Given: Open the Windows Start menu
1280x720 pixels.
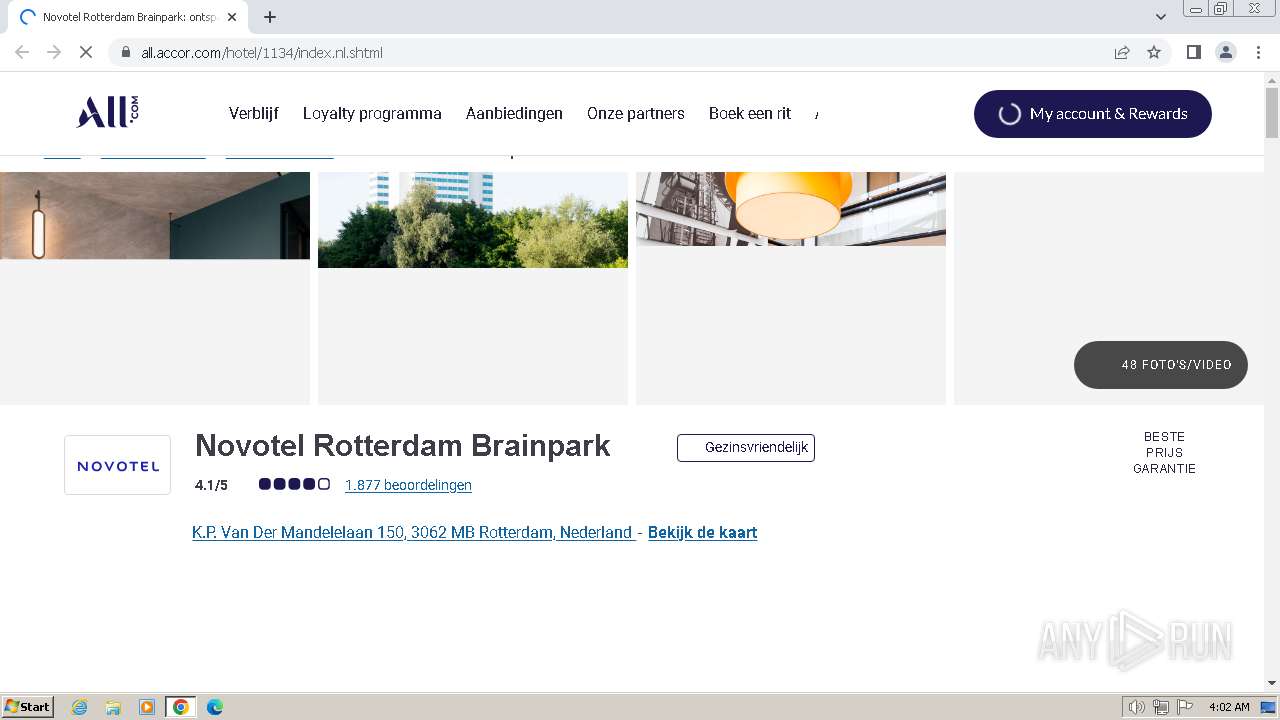Looking at the screenshot, I should pos(28,706).
